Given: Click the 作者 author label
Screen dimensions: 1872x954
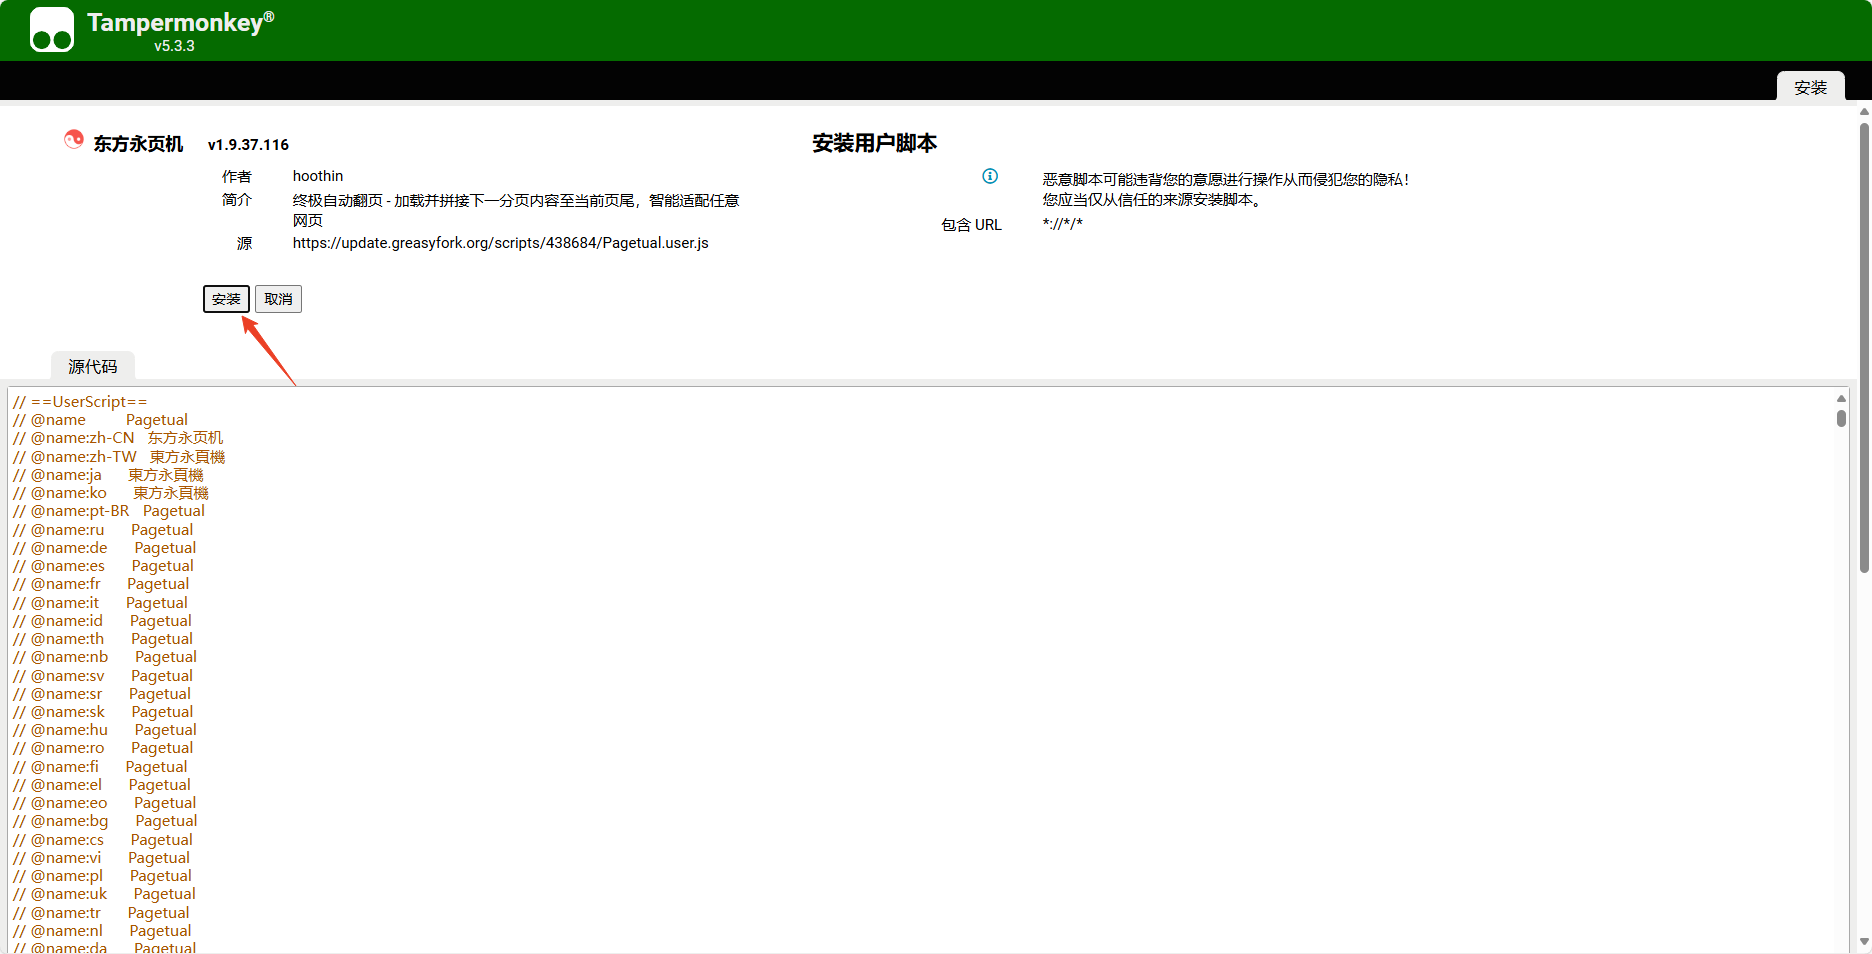Looking at the screenshot, I should click(x=237, y=176).
